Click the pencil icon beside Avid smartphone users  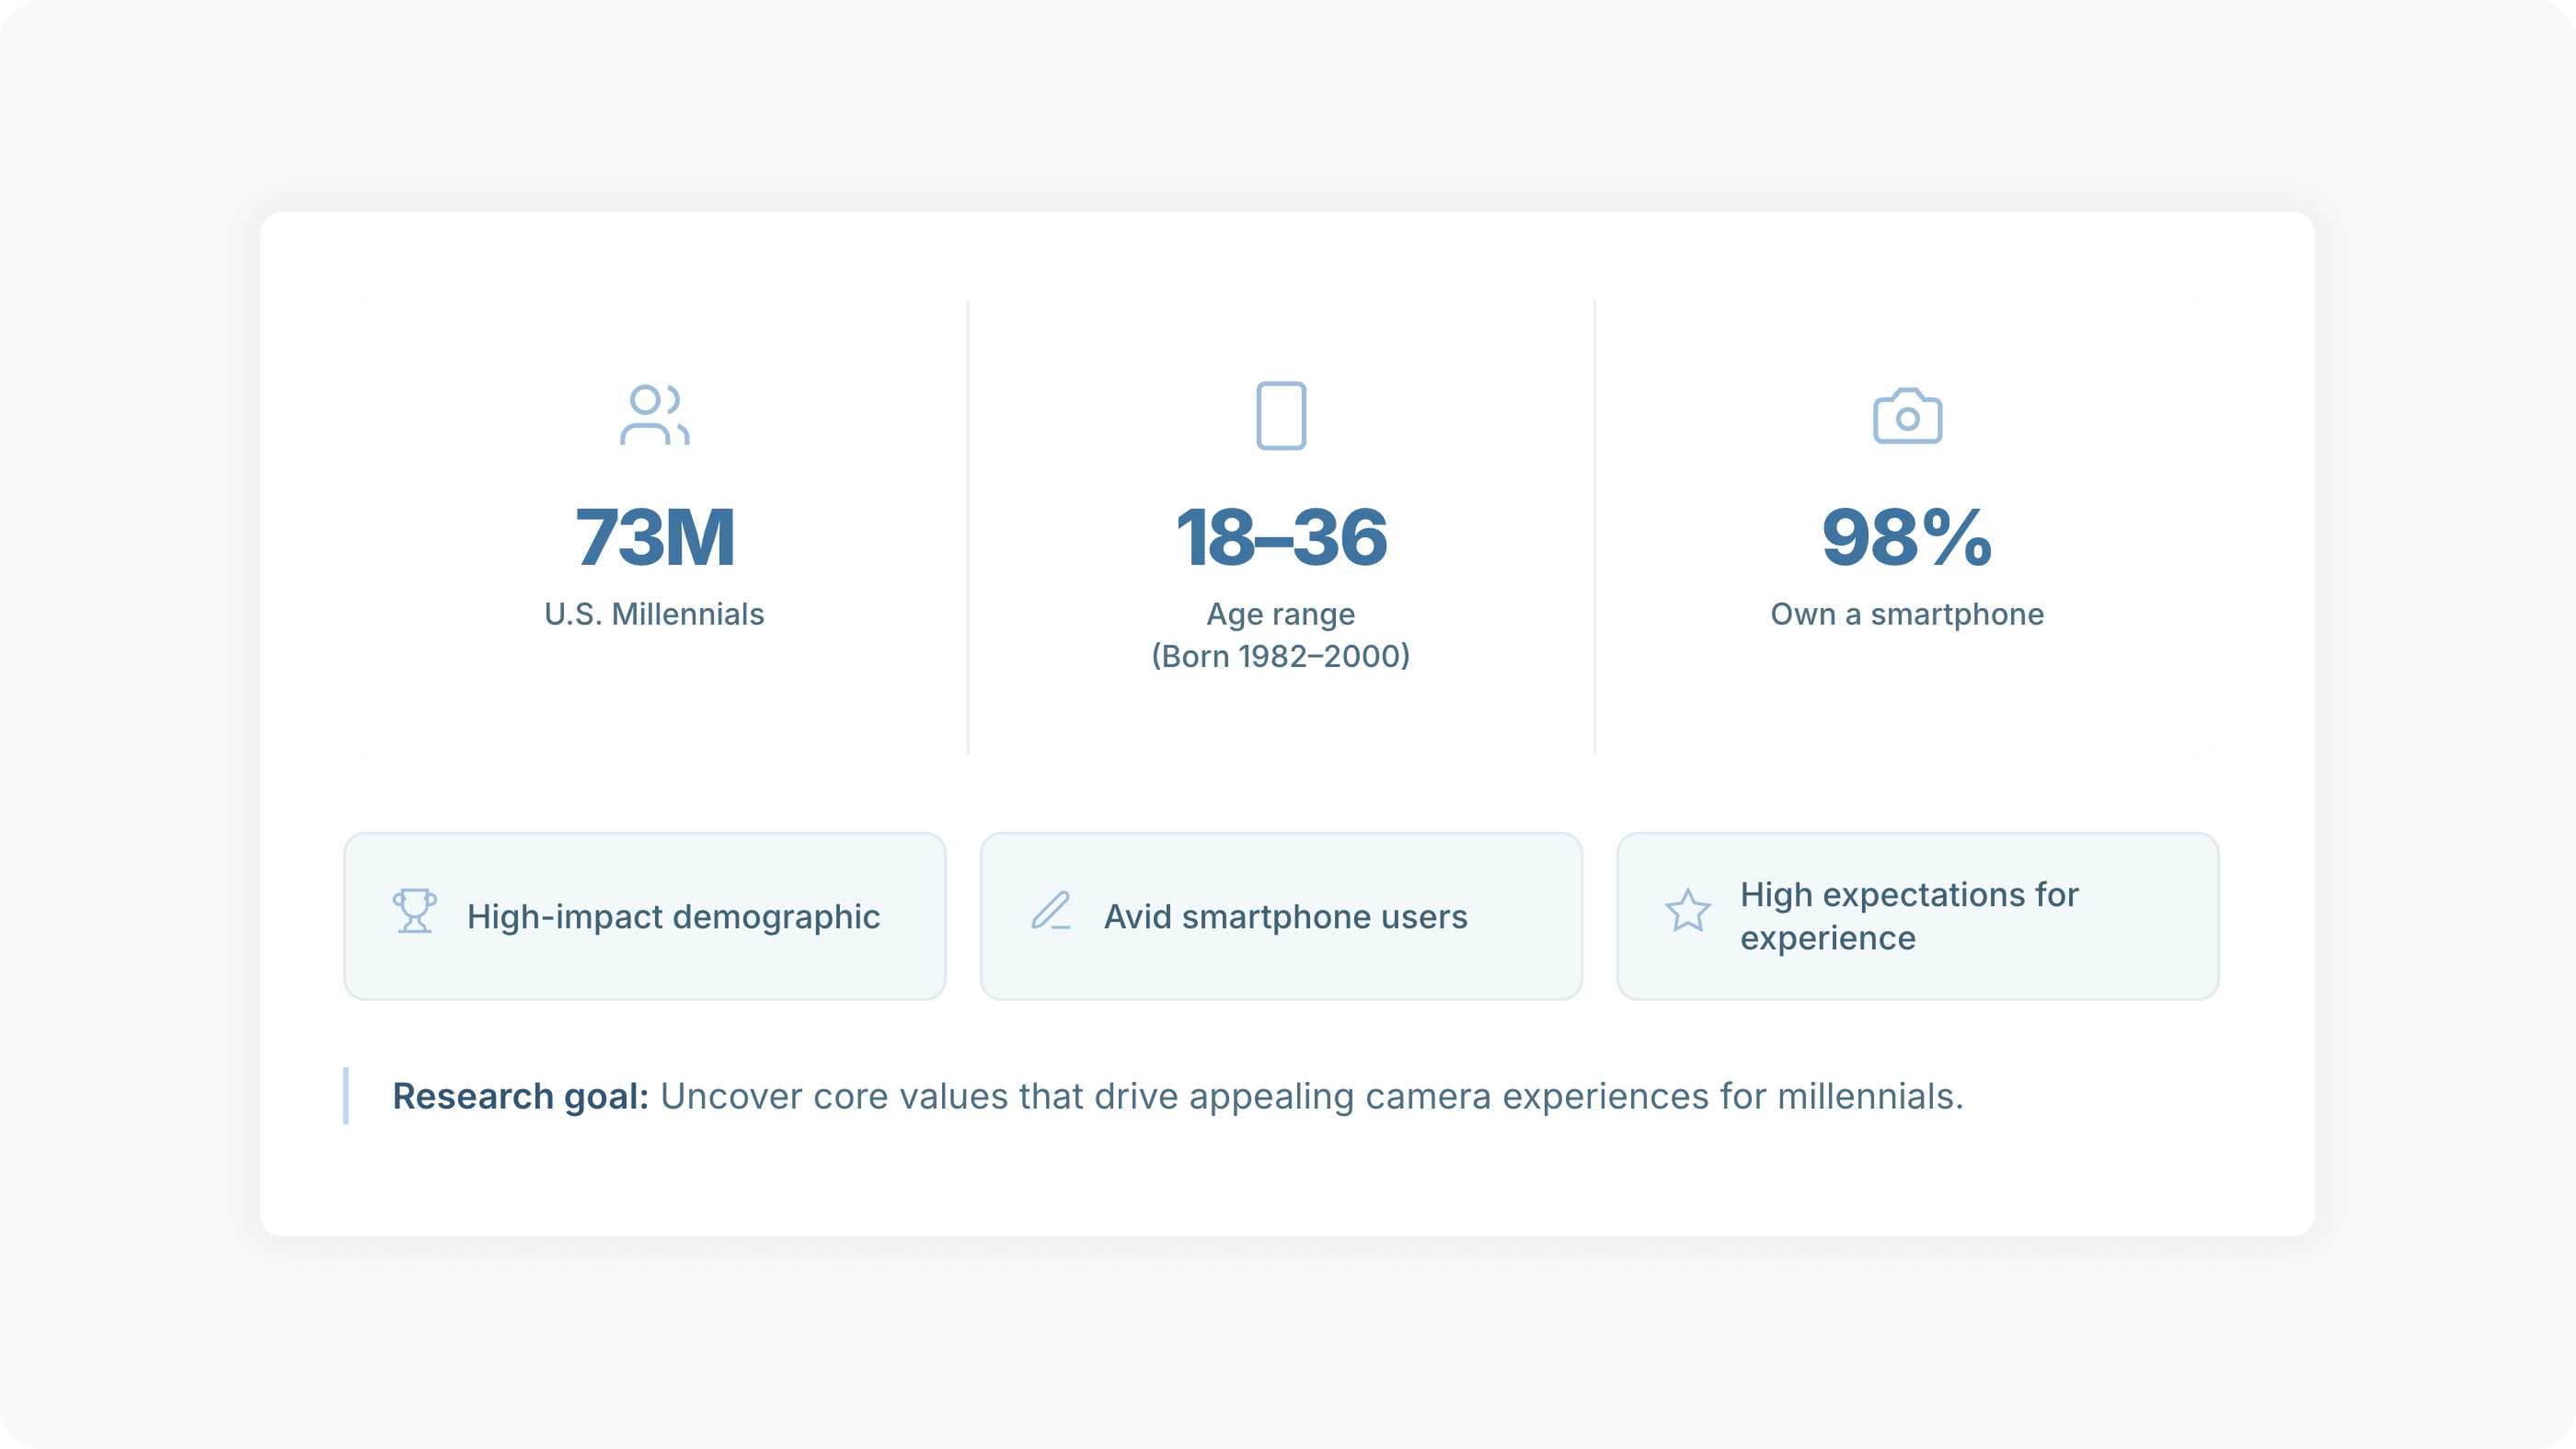[x=1051, y=911]
